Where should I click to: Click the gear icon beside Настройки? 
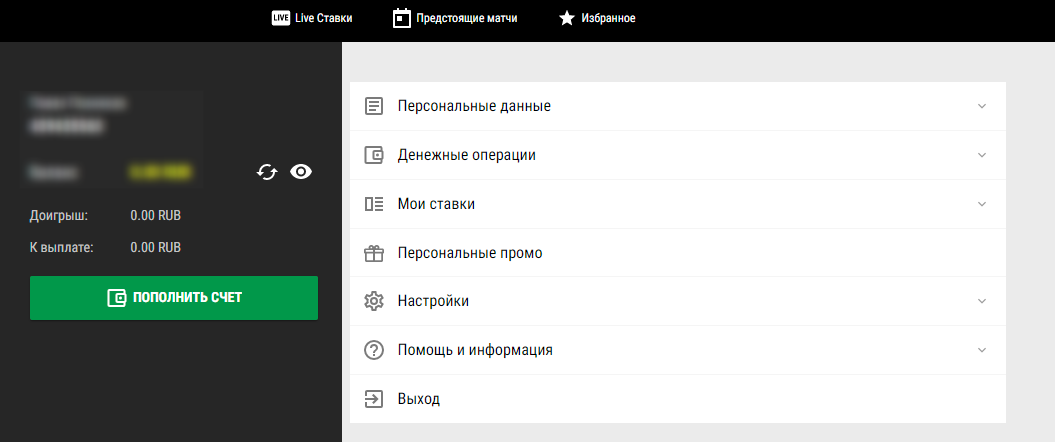[x=374, y=301]
